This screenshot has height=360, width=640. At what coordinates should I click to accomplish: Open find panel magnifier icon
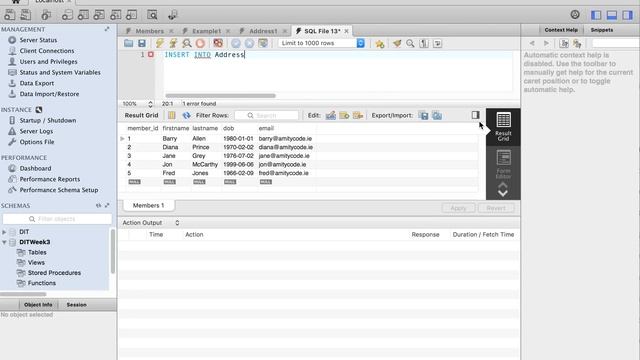(410, 43)
